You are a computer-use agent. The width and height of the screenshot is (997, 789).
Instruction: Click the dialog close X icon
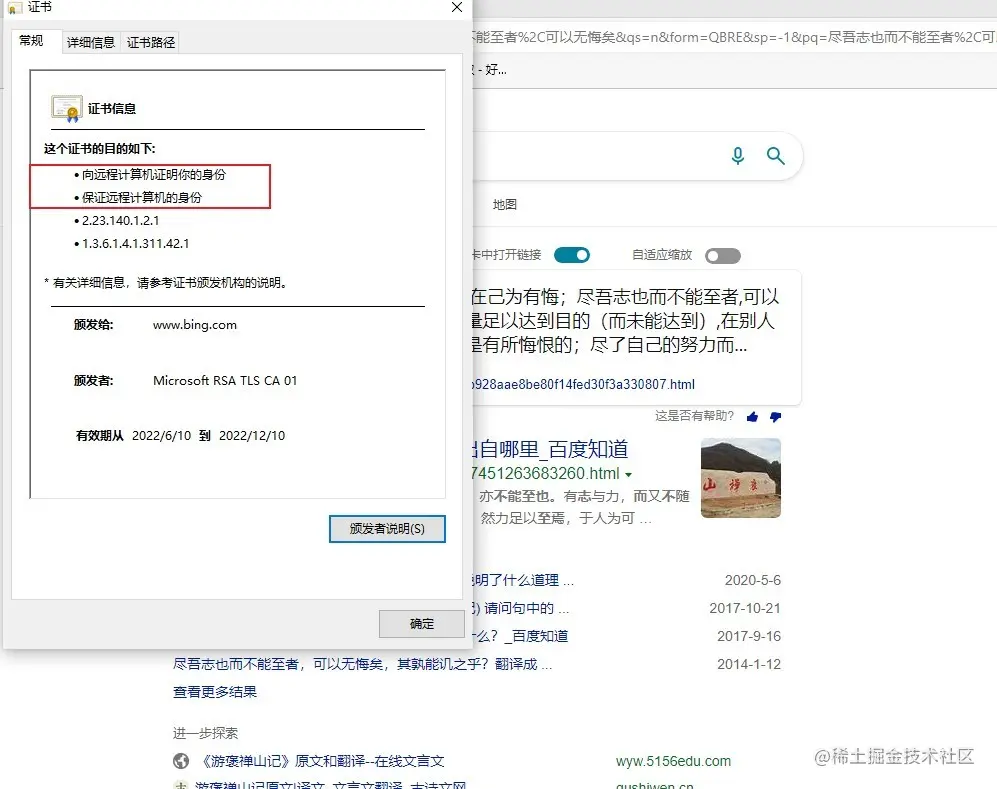pyautogui.click(x=456, y=8)
